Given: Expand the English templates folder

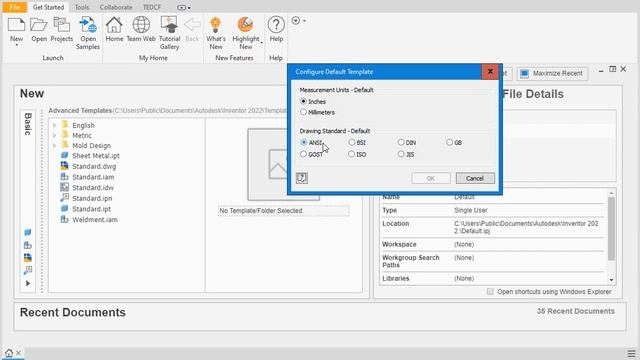Looking at the screenshot, I should tap(54, 125).
